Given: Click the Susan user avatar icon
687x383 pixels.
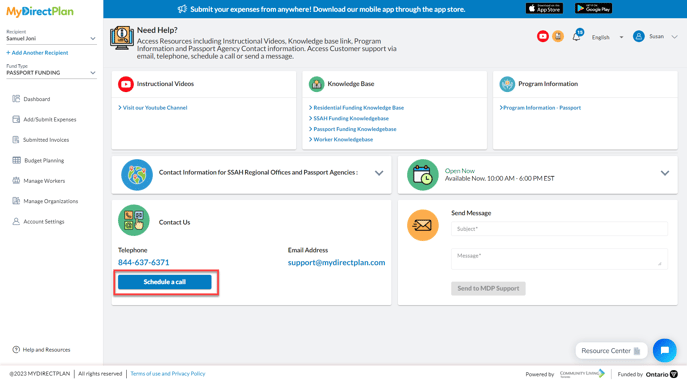Looking at the screenshot, I should [638, 36].
